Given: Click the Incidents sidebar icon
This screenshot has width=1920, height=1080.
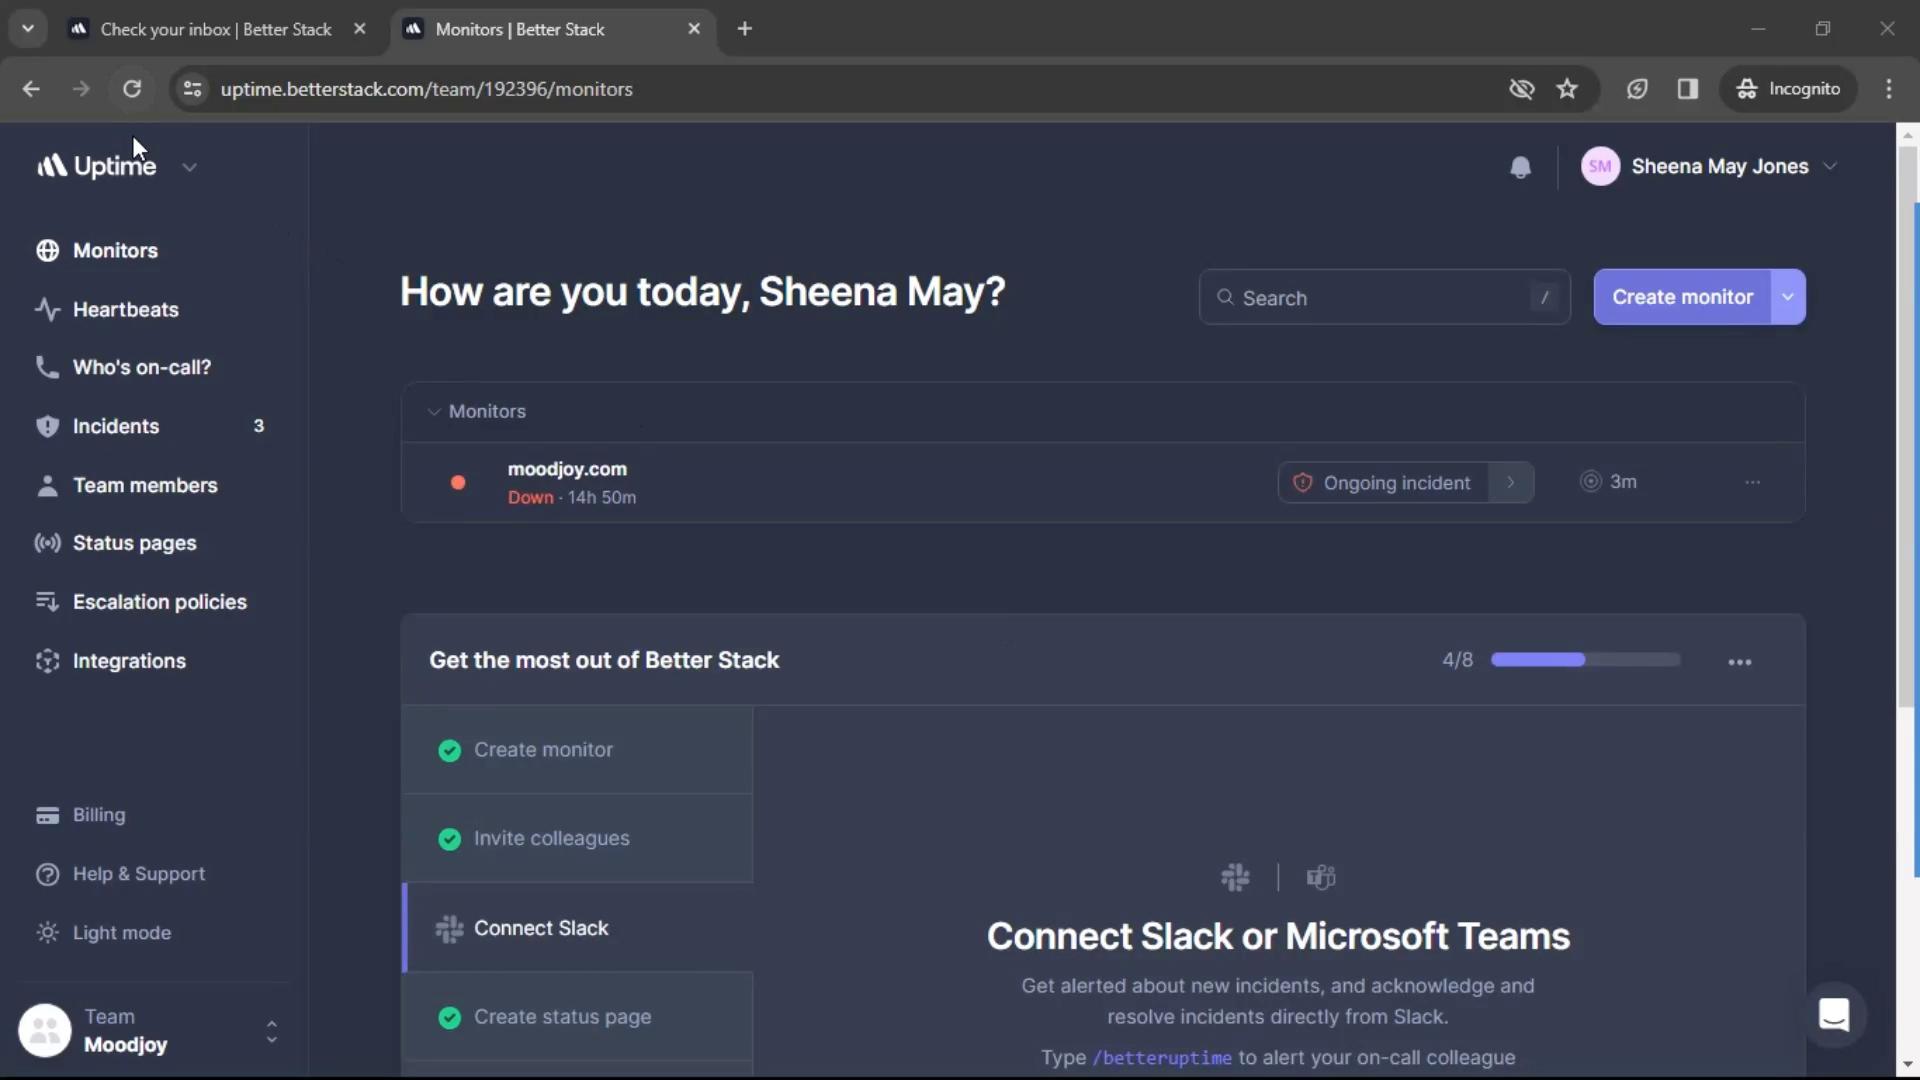Looking at the screenshot, I should (46, 426).
